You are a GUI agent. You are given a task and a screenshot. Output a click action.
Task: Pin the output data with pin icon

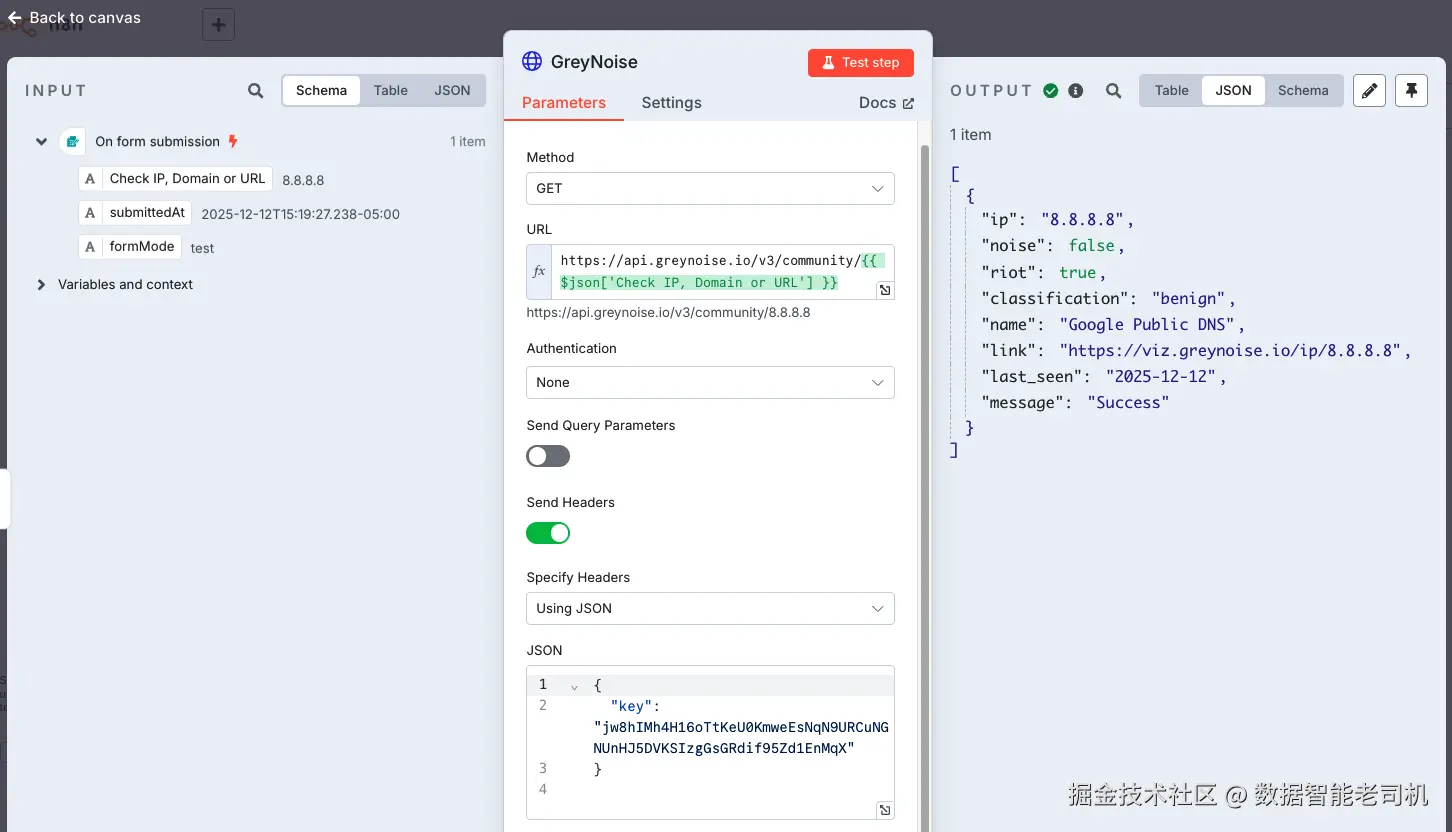tap(1411, 91)
